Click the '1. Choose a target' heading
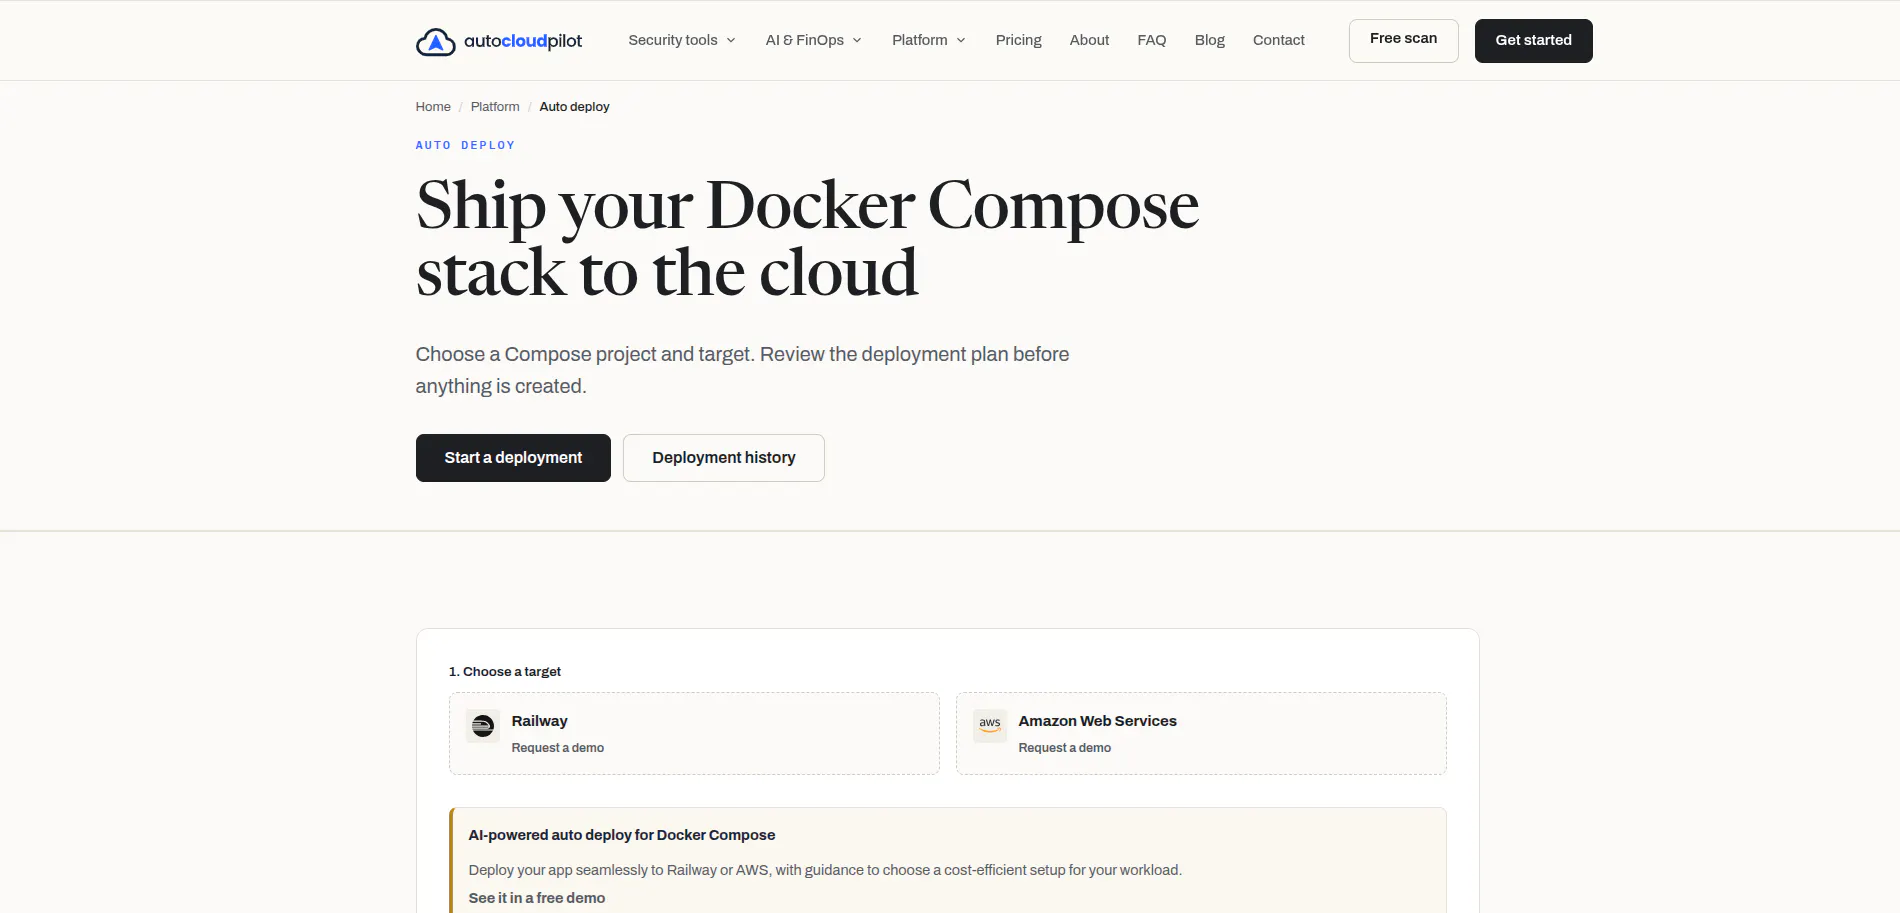 505,672
